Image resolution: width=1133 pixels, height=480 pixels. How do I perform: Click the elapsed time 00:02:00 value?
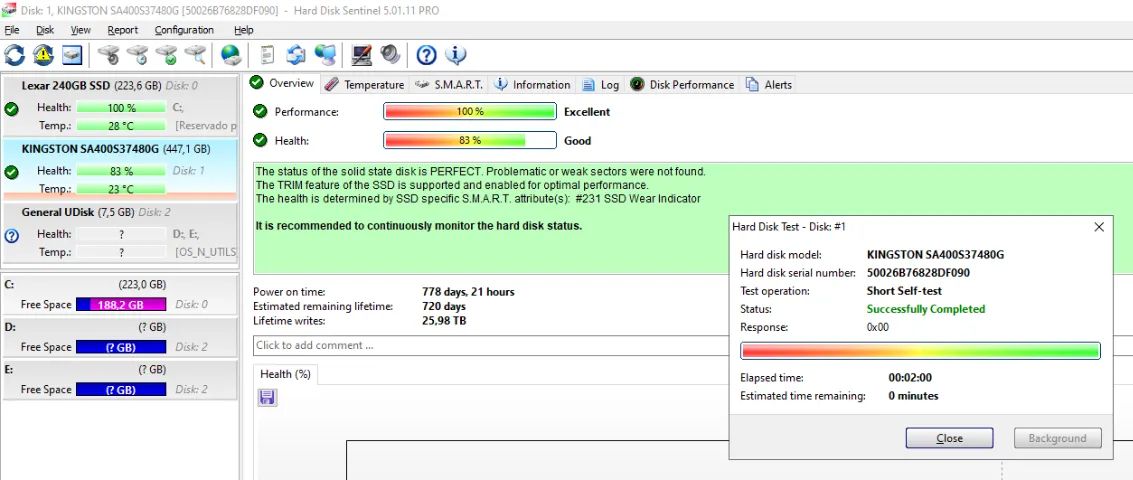point(910,378)
